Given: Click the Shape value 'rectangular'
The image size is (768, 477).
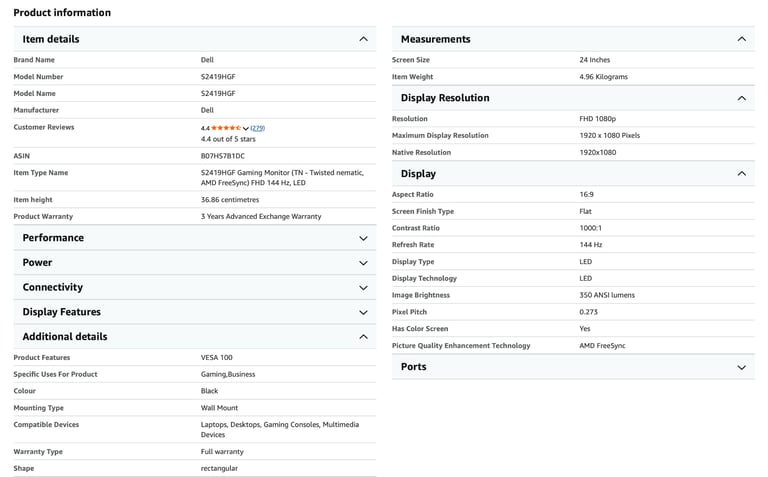Looking at the screenshot, I should tap(219, 469).
